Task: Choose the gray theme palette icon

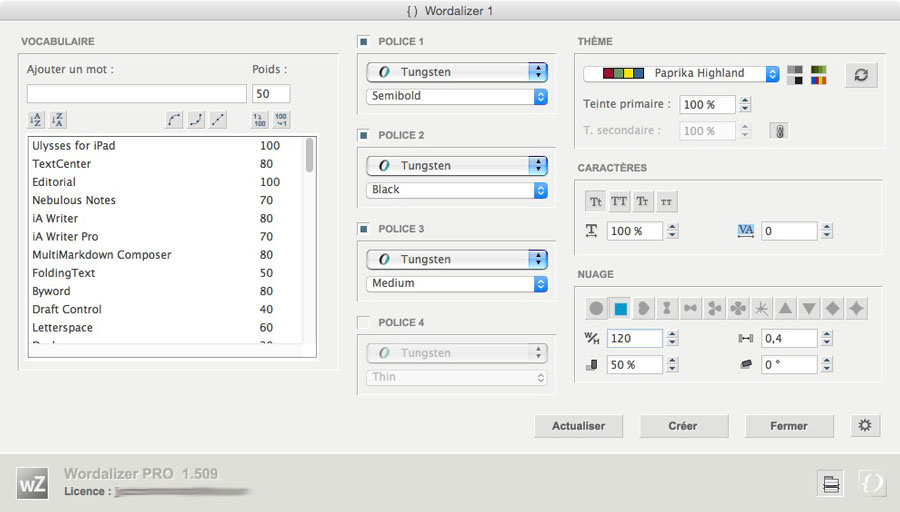Action: 795,75
